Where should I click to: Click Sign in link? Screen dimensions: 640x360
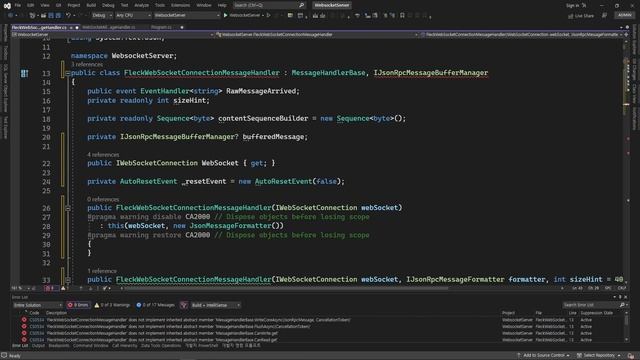[x=573, y=5]
